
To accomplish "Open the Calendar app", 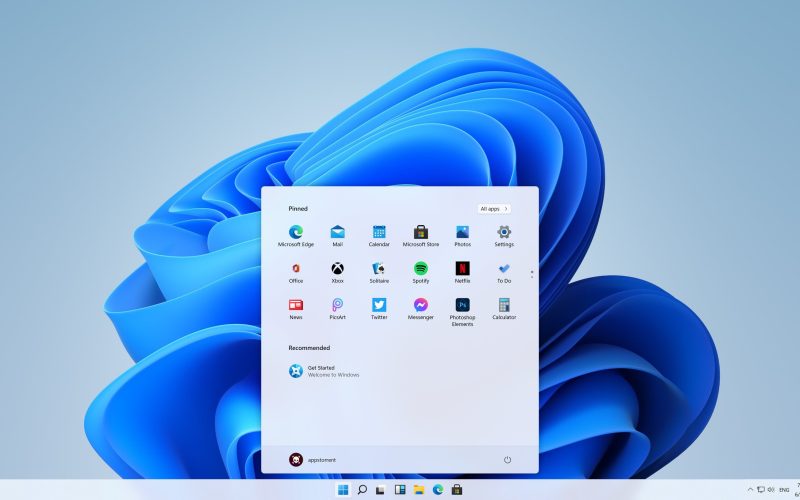I will click(x=379, y=236).
